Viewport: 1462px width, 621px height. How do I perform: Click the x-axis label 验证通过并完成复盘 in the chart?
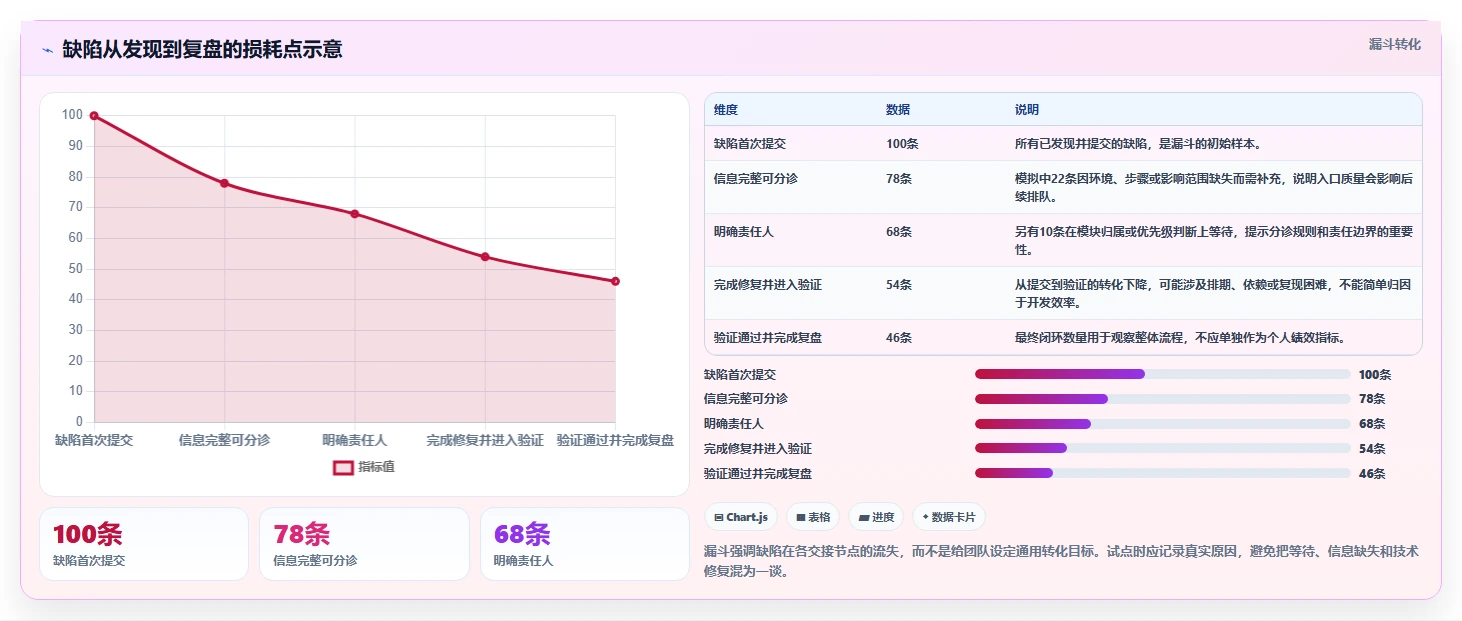(x=615, y=440)
